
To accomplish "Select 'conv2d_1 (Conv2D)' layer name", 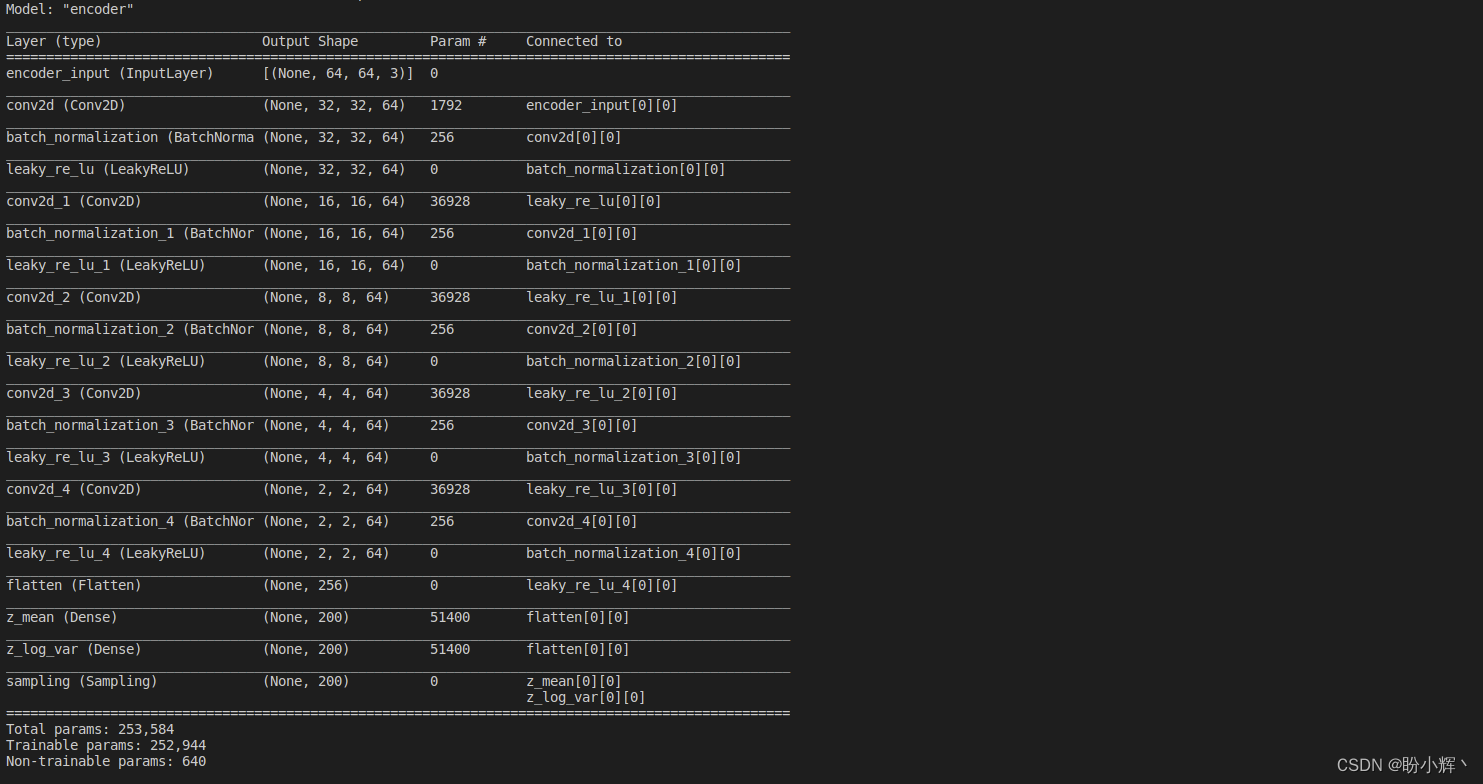I will [x=74, y=201].
